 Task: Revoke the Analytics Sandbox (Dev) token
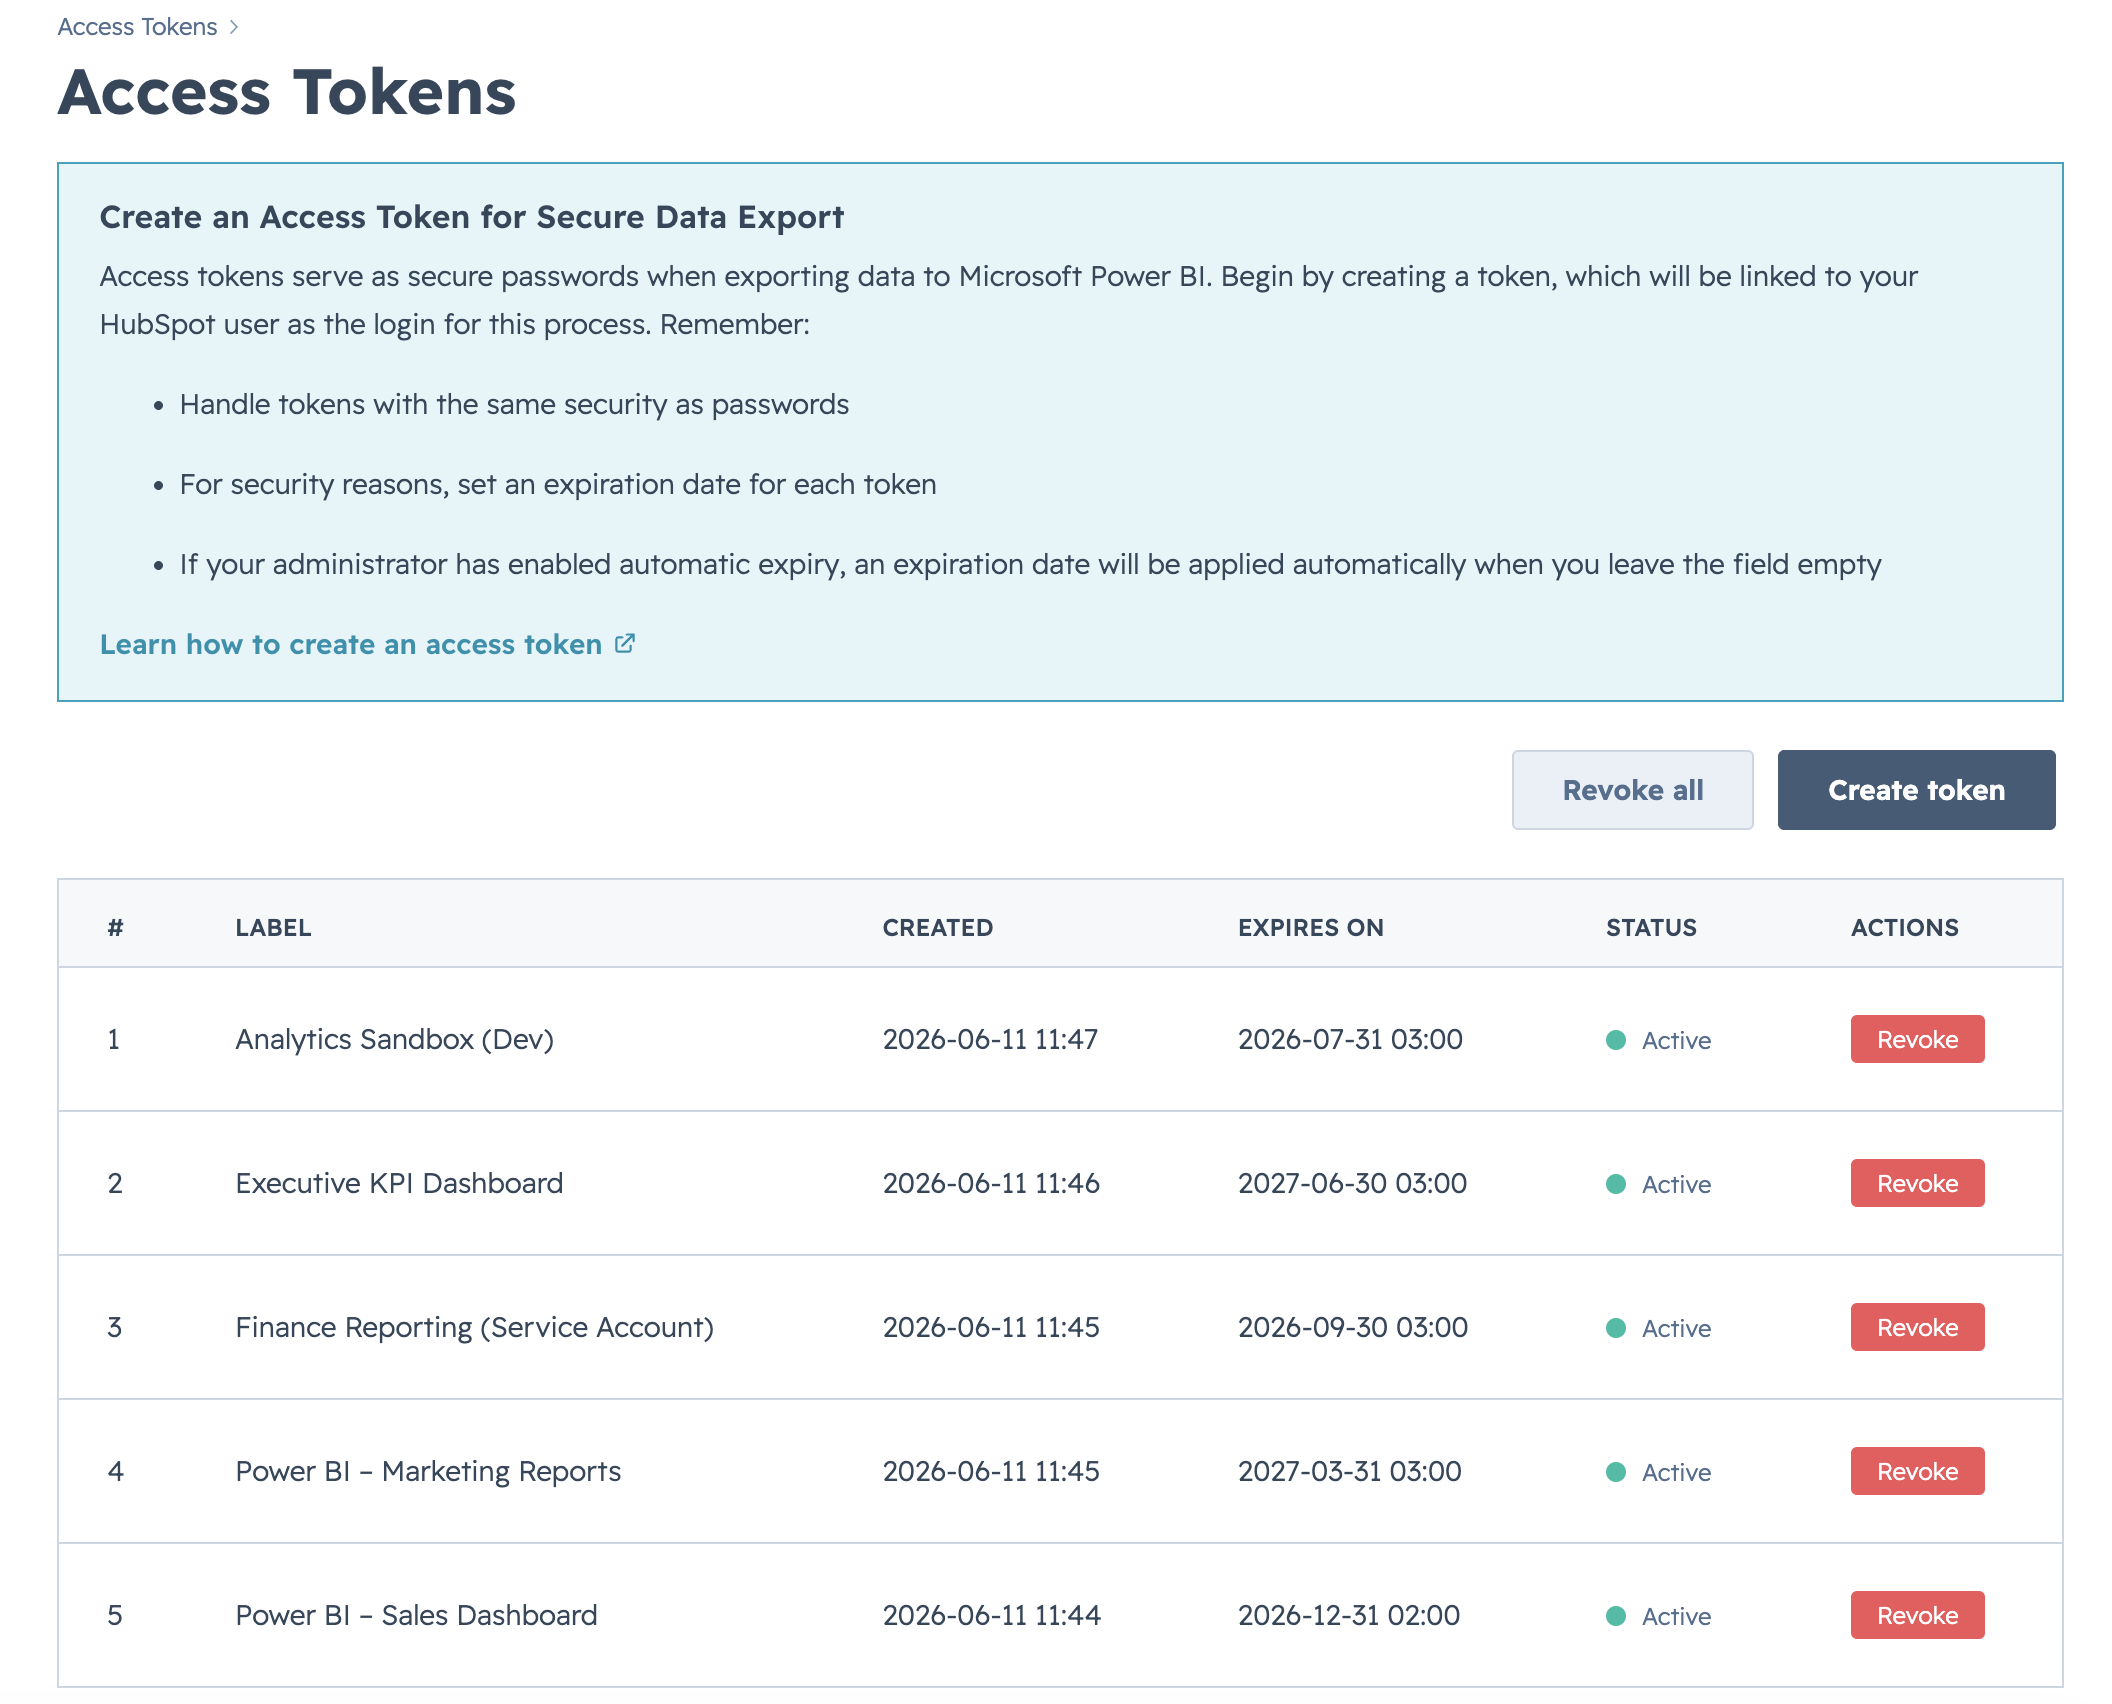click(x=1917, y=1039)
